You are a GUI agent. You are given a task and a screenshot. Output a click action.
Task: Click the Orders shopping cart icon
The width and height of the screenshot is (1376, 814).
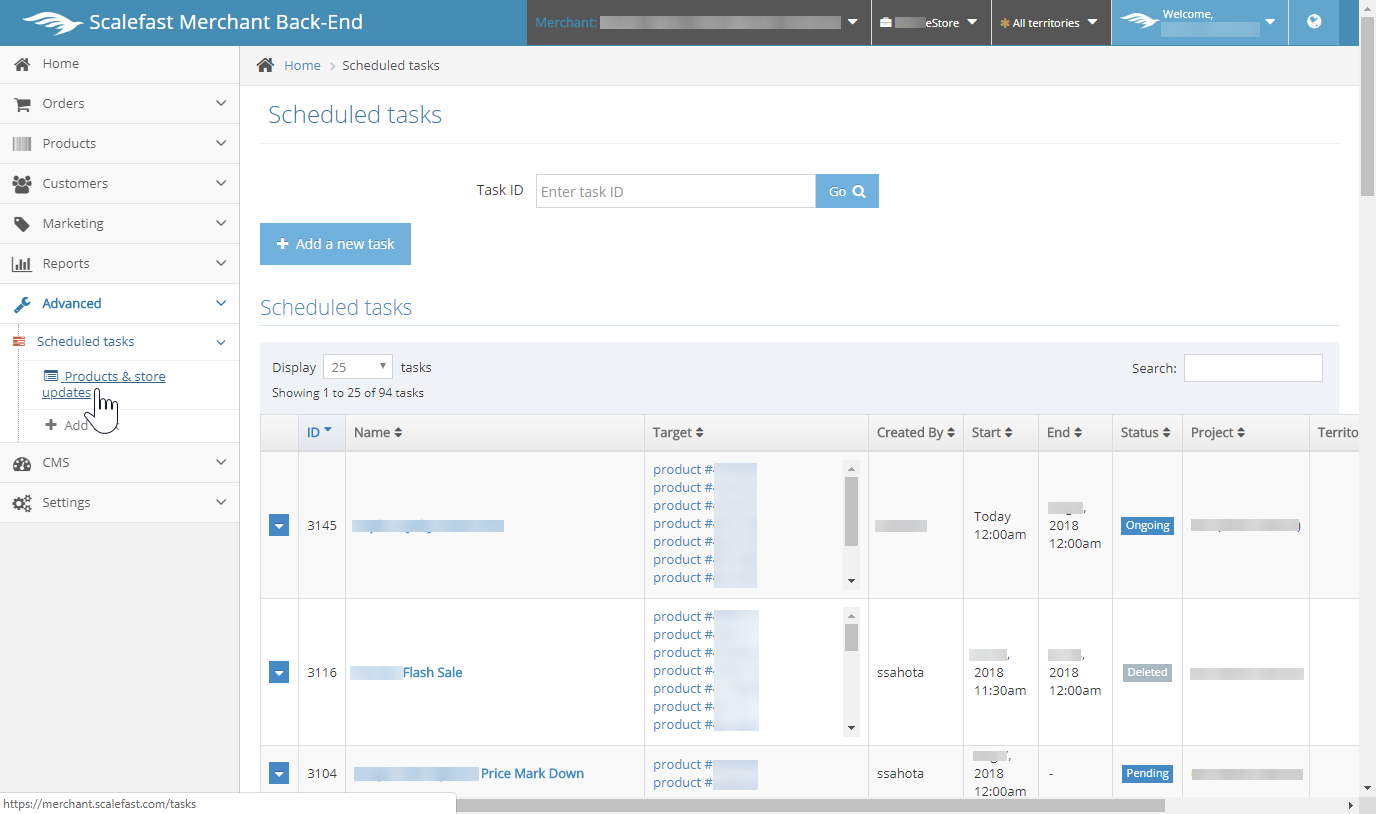[x=21, y=104]
